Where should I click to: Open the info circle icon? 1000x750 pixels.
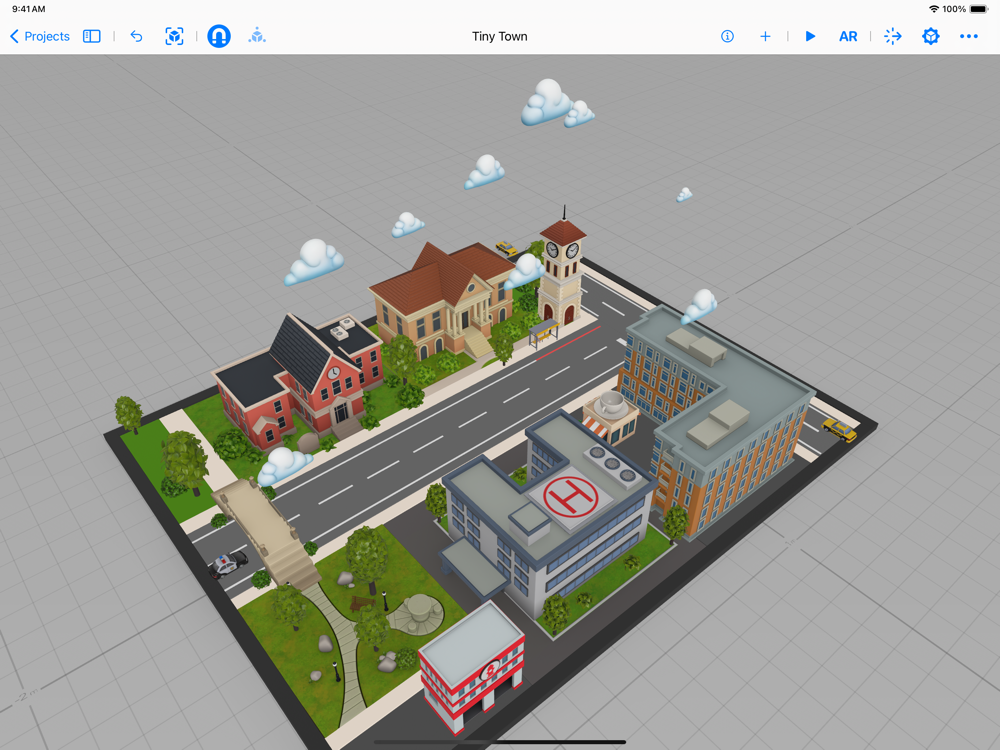point(727,36)
